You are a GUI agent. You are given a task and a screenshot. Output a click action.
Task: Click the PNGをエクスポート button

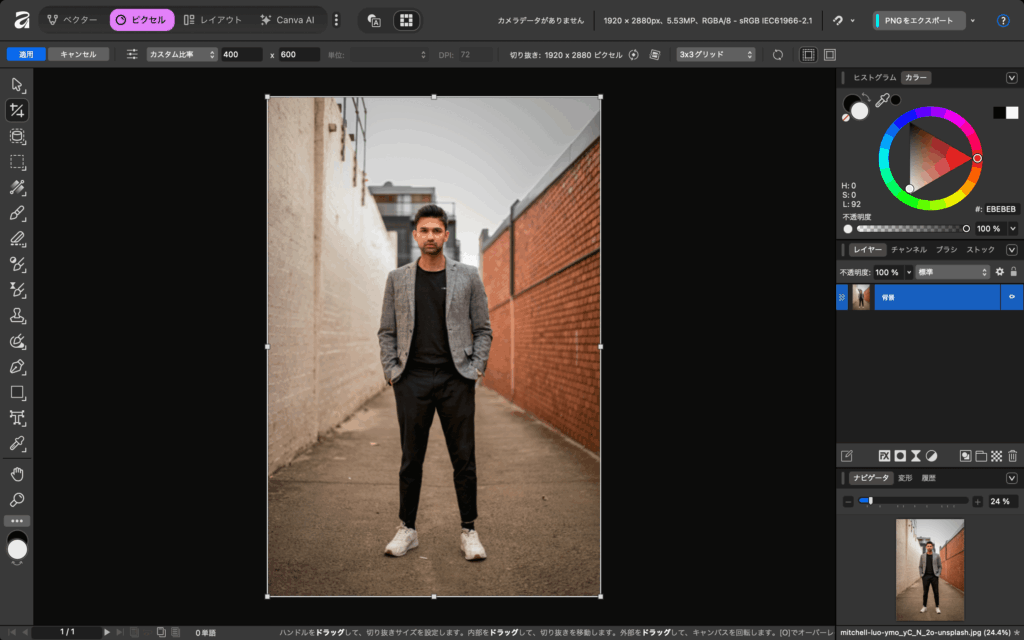[x=919, y=20]
